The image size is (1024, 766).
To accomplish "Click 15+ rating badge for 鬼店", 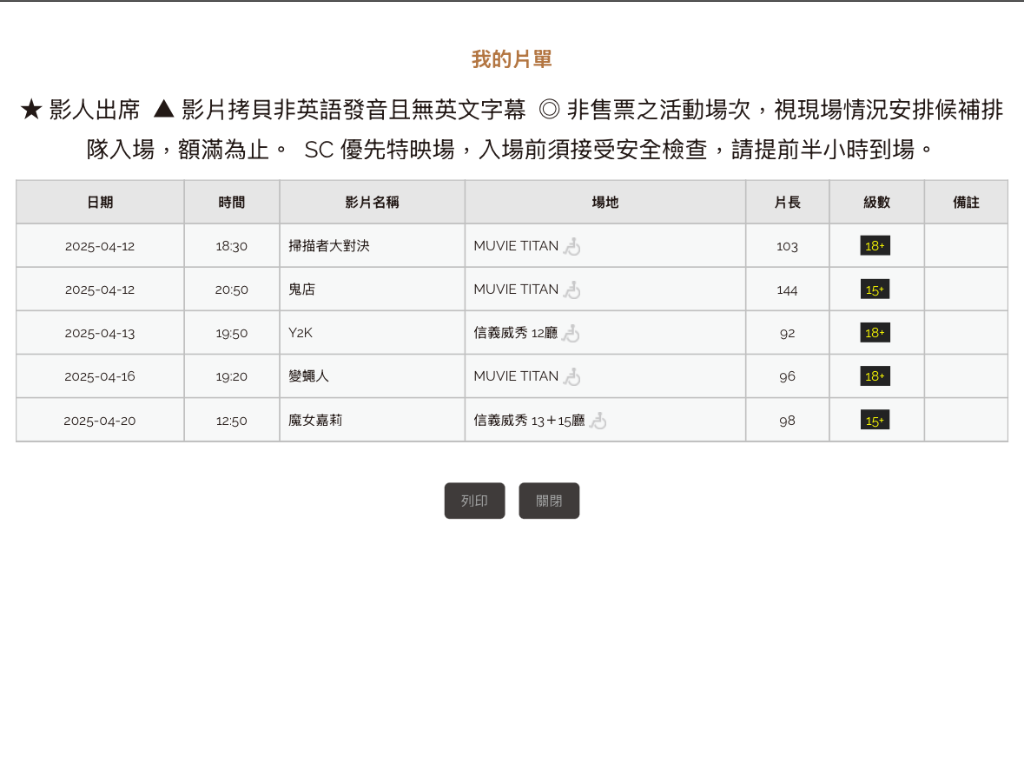I will coord(875,289).
